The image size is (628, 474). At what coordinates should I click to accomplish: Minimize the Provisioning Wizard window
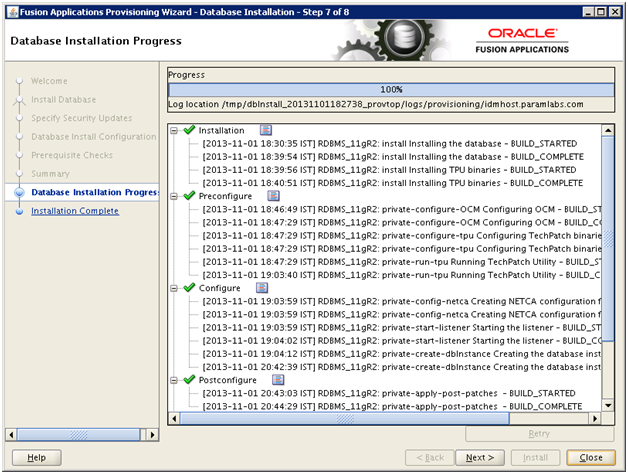click(x=588, y=12)
